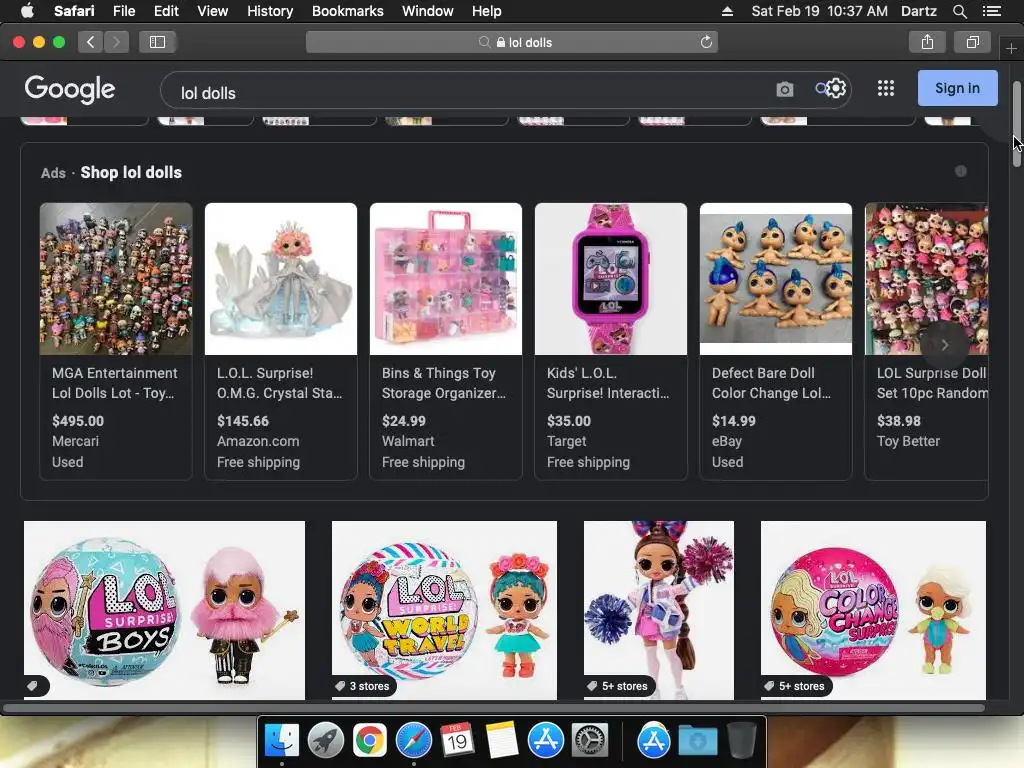The height and width of the screenshot is (768, 1024).
Task: Open the Google apps grid
Action: (x=886, y=88)
